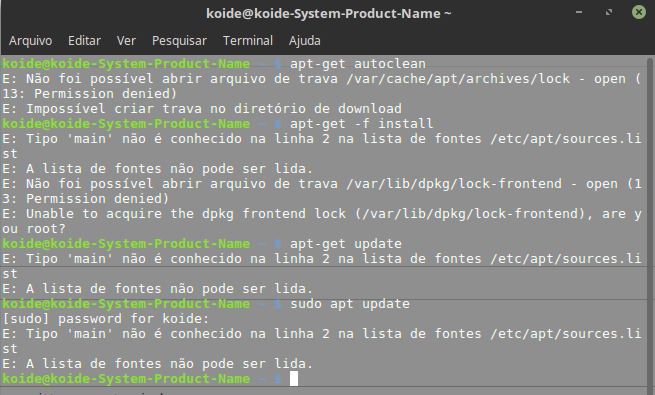Click 'E: Impossível criar trava no diretório' line
The height and width of the screenshot is (395, 655).
pyautogui.click(x=202, y=109)
